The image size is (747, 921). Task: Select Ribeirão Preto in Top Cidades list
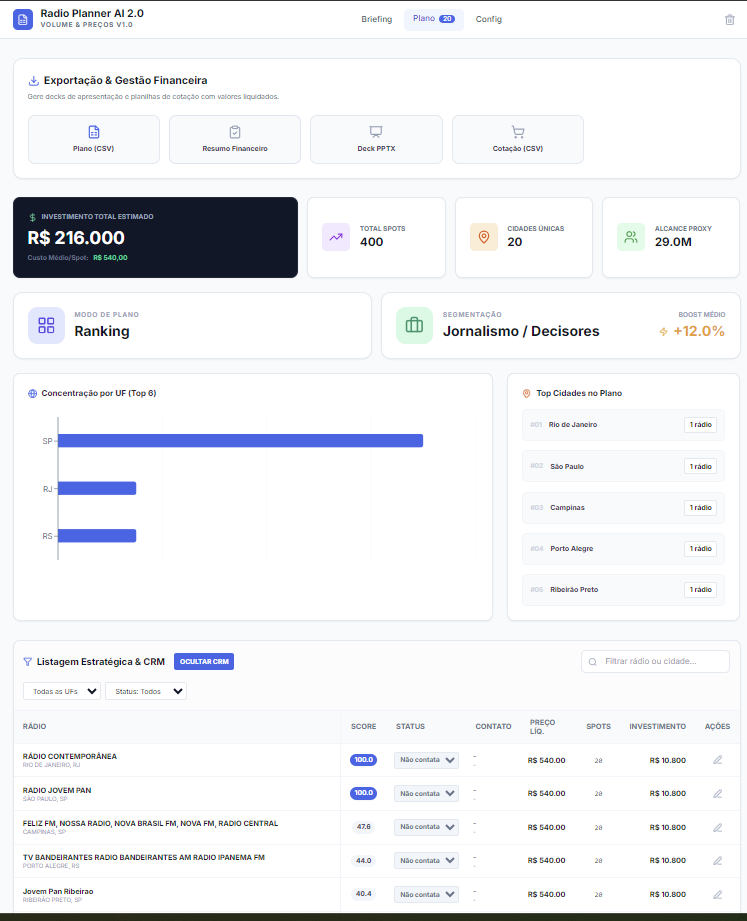(x=623, y=590)
